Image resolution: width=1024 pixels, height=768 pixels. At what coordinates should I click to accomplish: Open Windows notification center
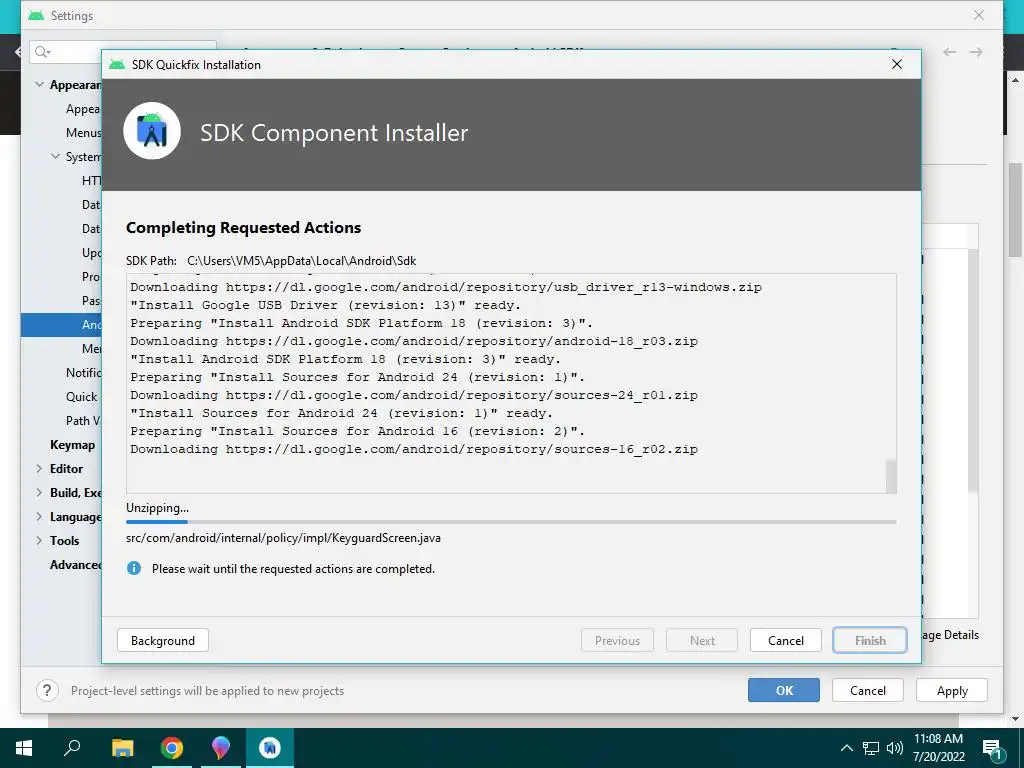(x=993, y=750)
